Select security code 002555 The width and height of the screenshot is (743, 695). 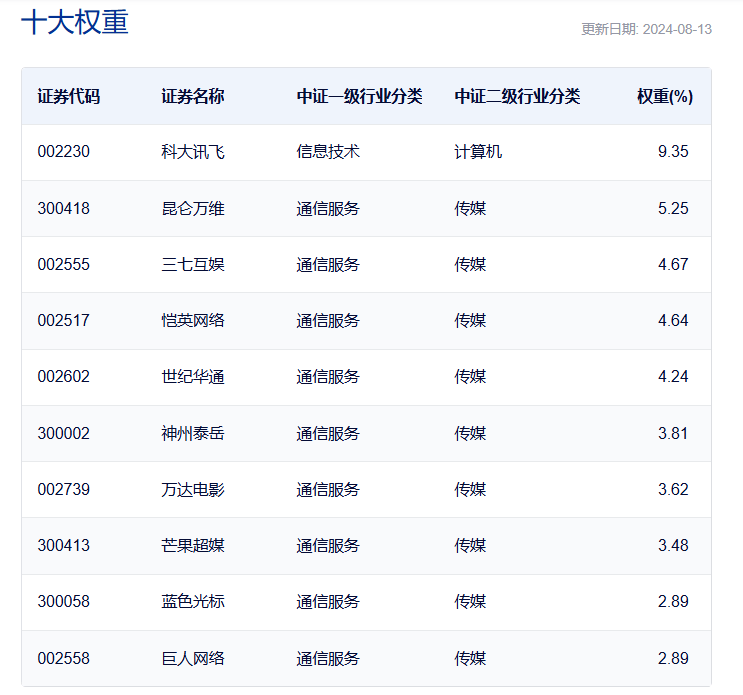63,264
